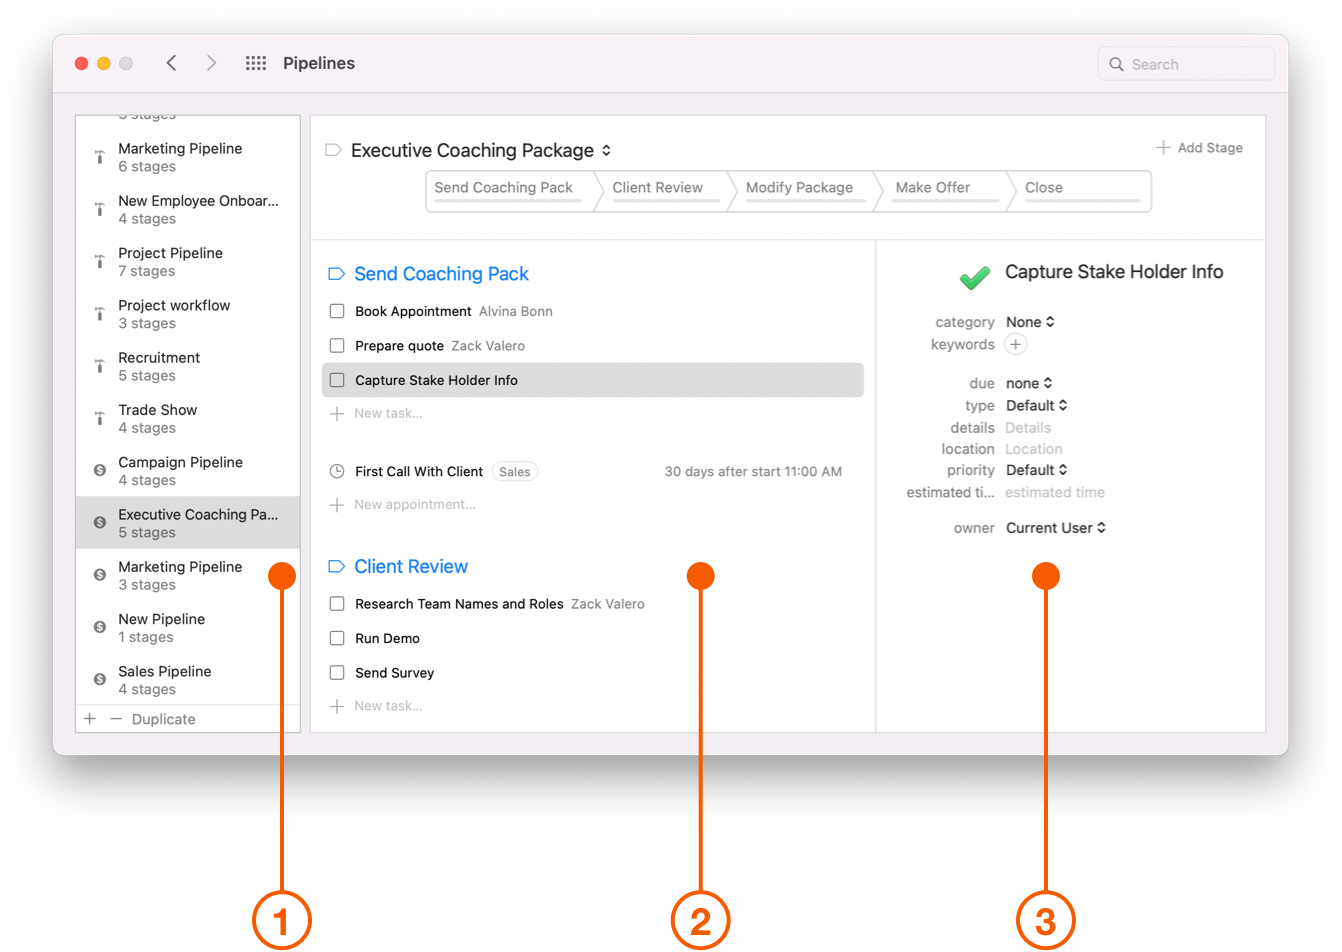Click inside the Search field

(1185, 63)
